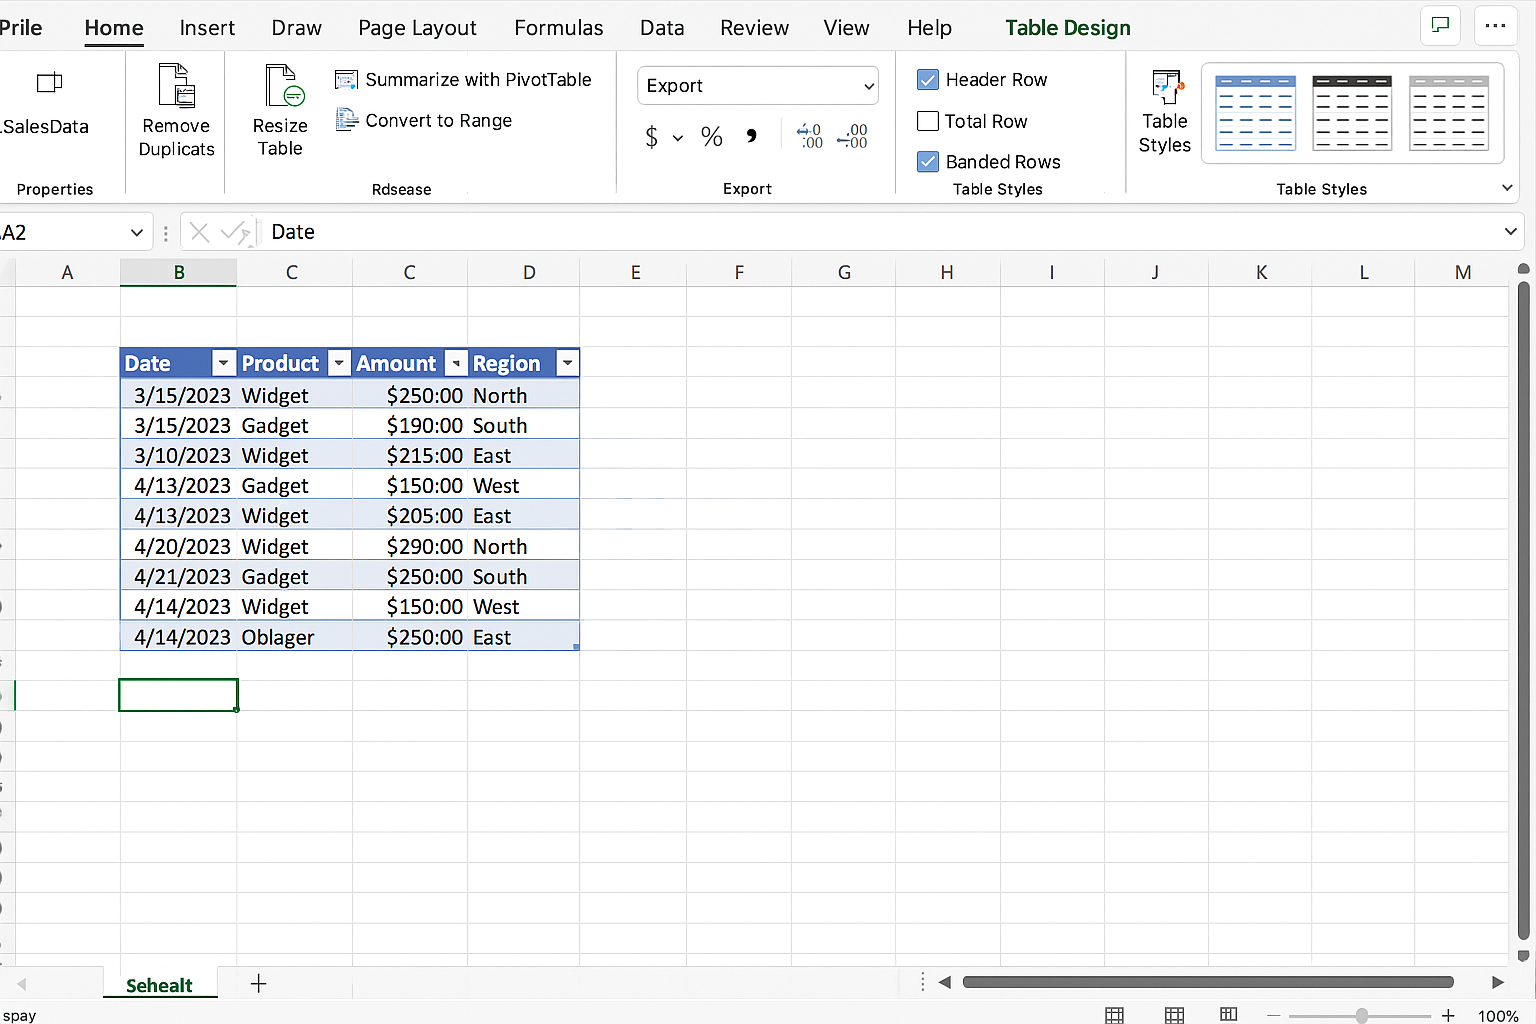Open the more options ellipsis
This screenshot has width=1536, height=1024.
click(x=1496, y=26)
